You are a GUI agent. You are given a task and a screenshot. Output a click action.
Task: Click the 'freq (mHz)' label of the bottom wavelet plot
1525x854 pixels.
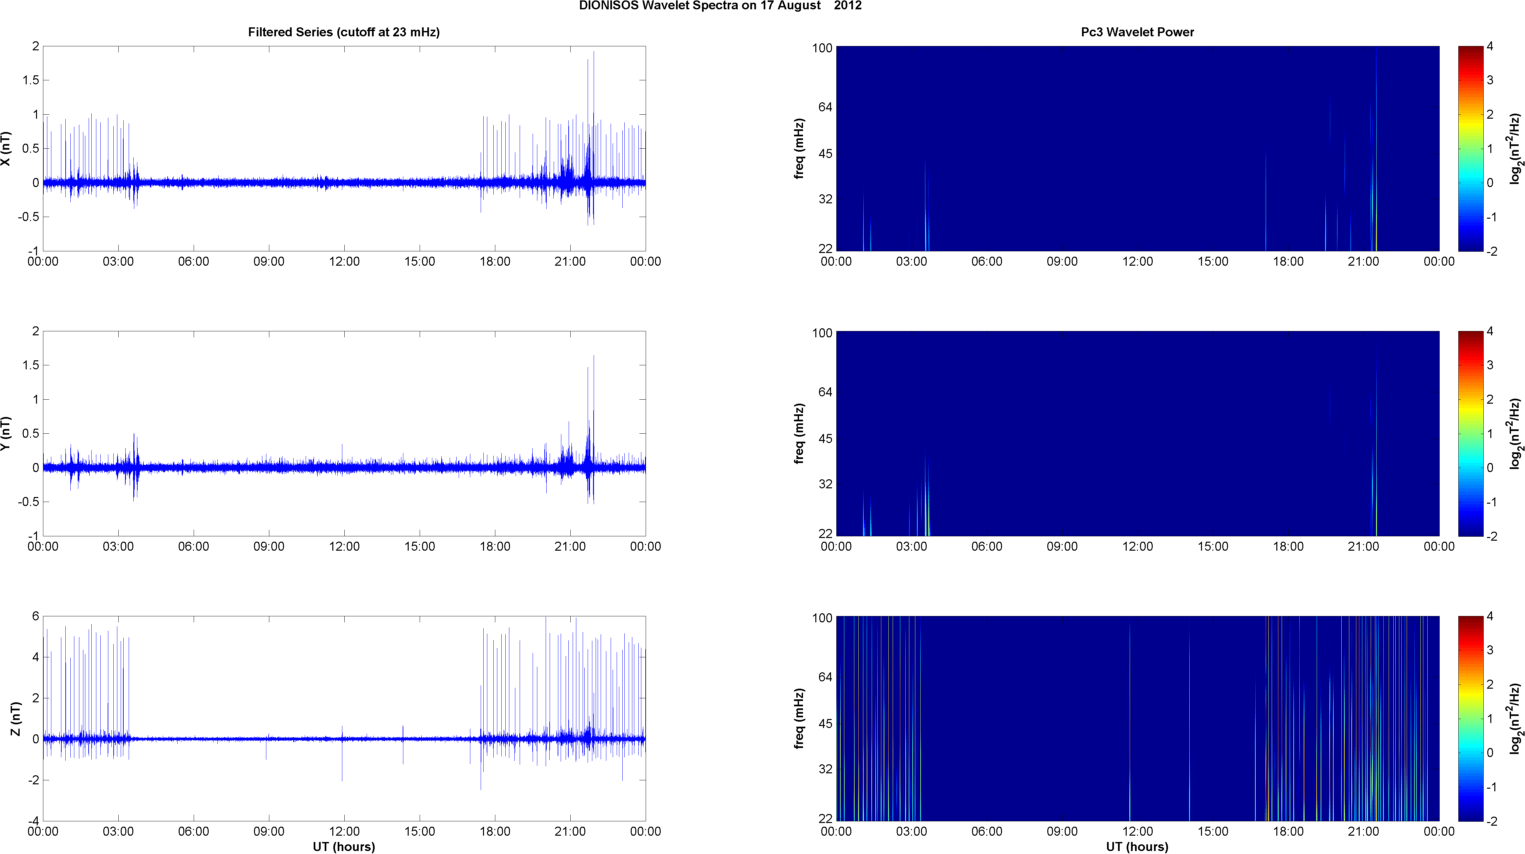click(800, 718)
